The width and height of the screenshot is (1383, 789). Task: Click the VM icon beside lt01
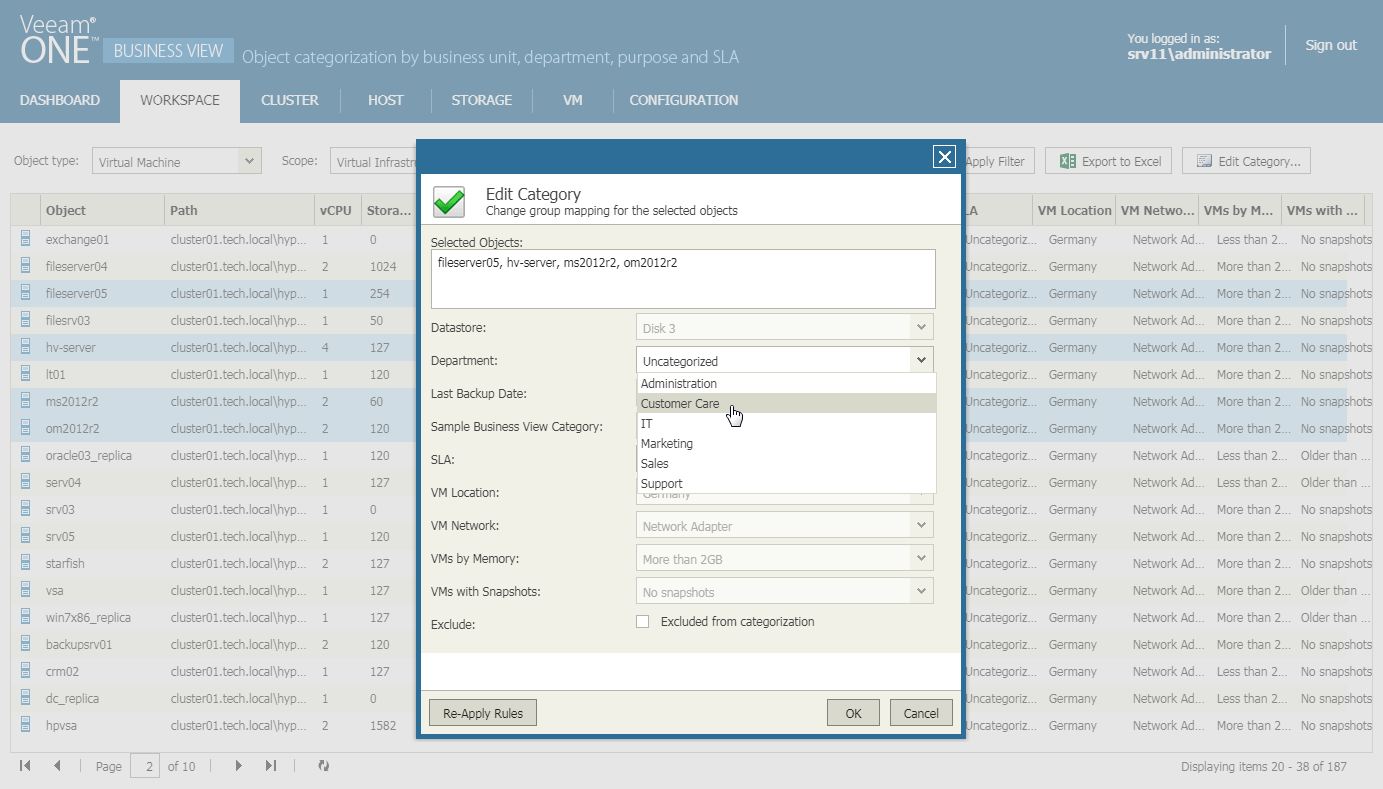click(26, 375)
